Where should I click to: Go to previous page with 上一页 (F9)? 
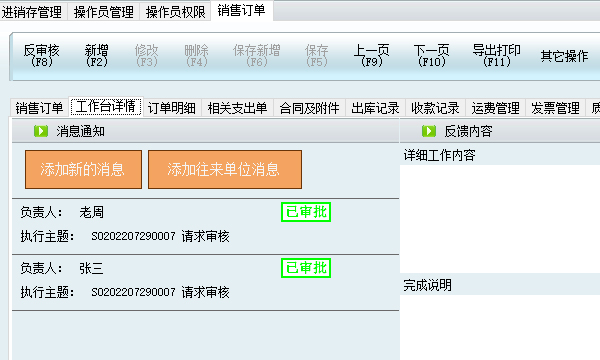[x=371, y=56]
